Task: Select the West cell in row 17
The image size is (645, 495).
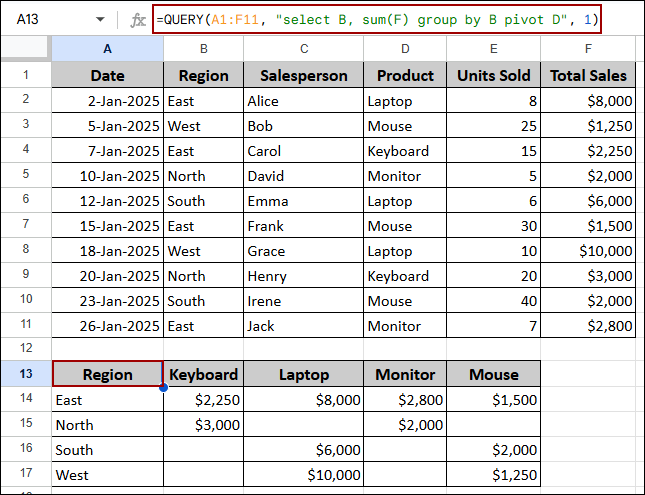Action: tap(107, 475)
